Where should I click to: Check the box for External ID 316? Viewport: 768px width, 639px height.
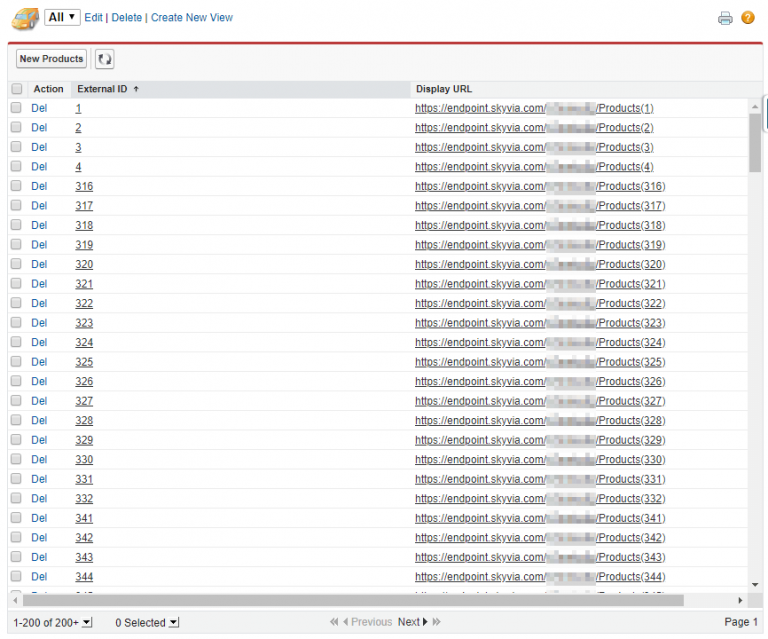(x=16, y=186)
